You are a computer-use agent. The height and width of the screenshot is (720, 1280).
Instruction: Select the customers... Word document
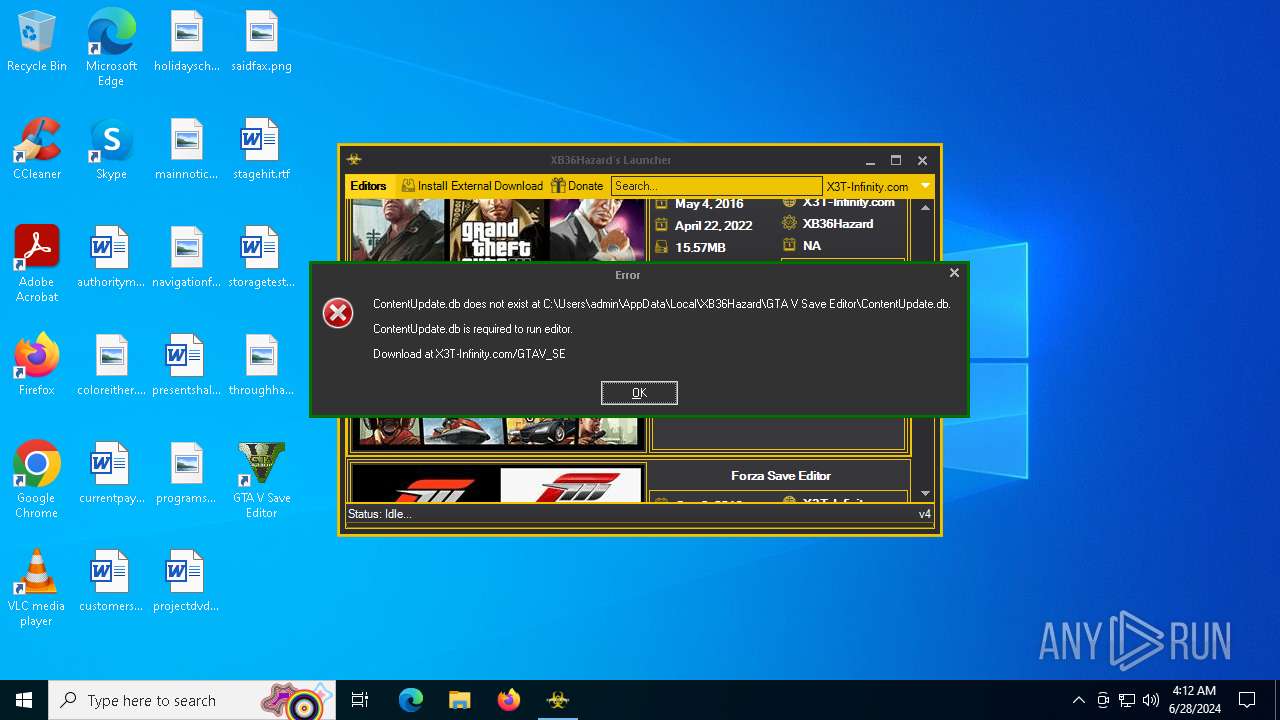(x=111, y=582)
